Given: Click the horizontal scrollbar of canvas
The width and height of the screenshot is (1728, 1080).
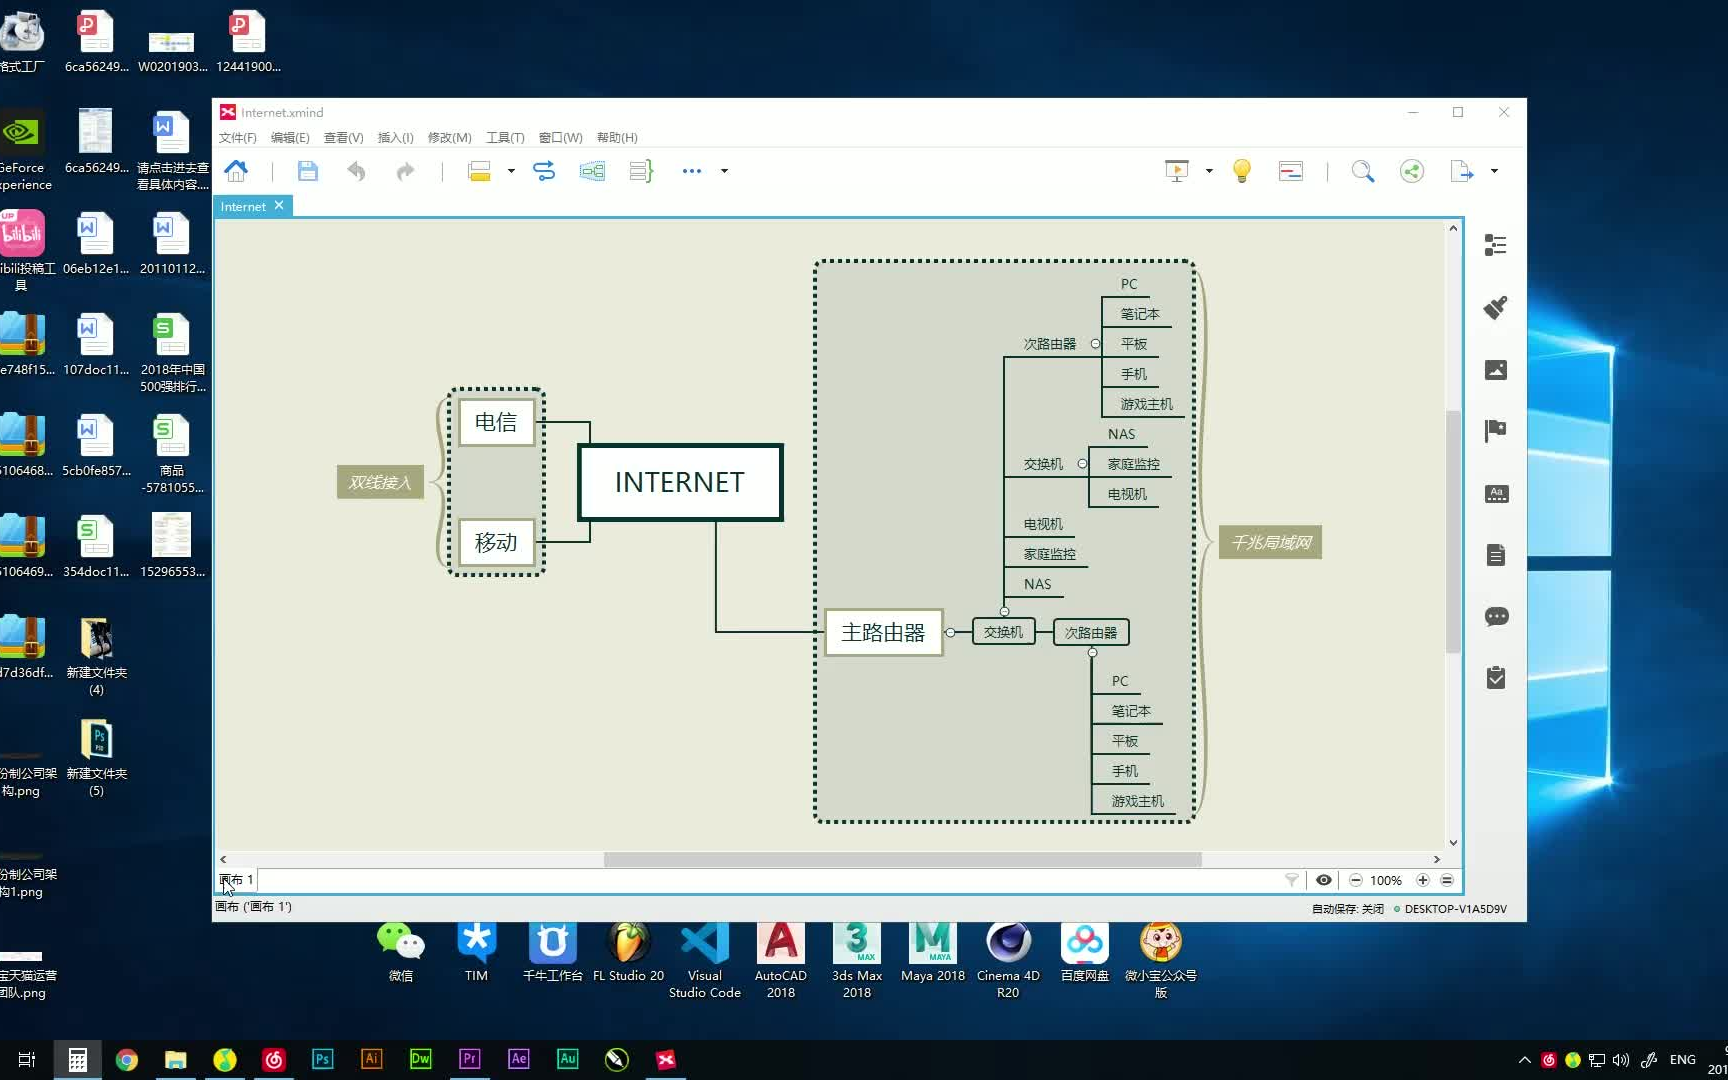Looking at the screenshot, I should pyautogui.click(x=902, y=859).
